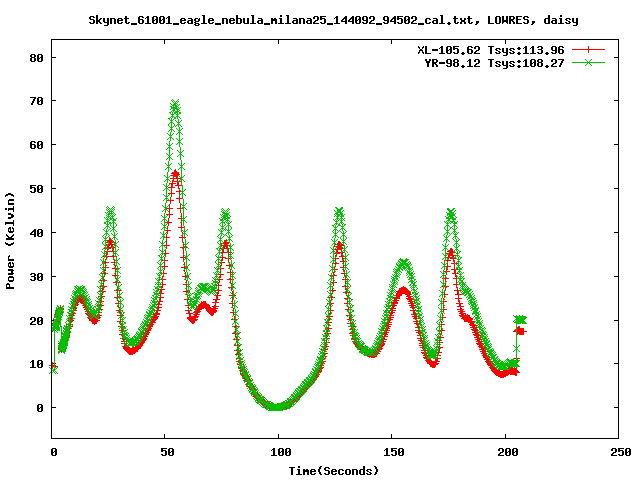Click the 70 tick label on y-axis

click(35, 102)
